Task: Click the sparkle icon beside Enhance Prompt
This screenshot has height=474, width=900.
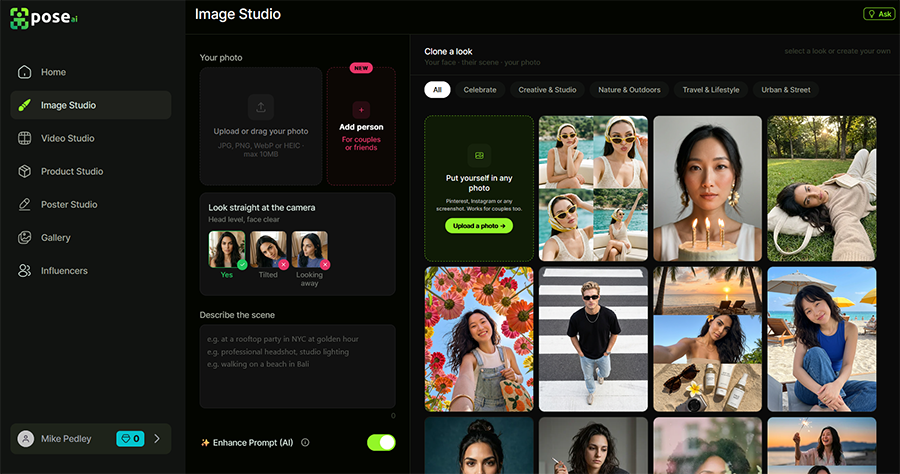Action: pyautogui.click(x=205, y=442)
